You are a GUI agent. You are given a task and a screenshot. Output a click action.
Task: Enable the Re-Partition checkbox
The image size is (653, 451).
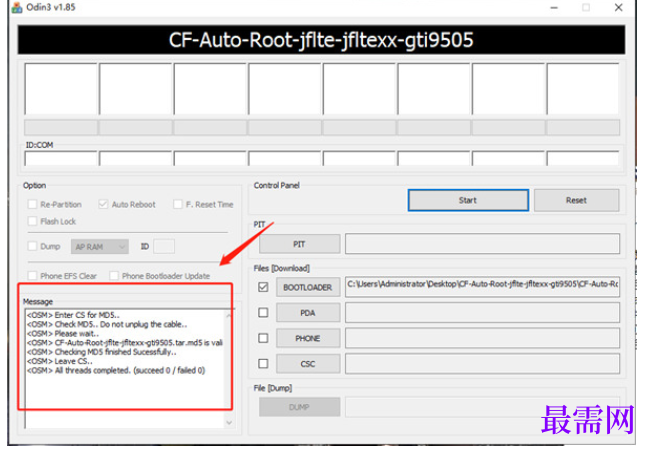32,204
